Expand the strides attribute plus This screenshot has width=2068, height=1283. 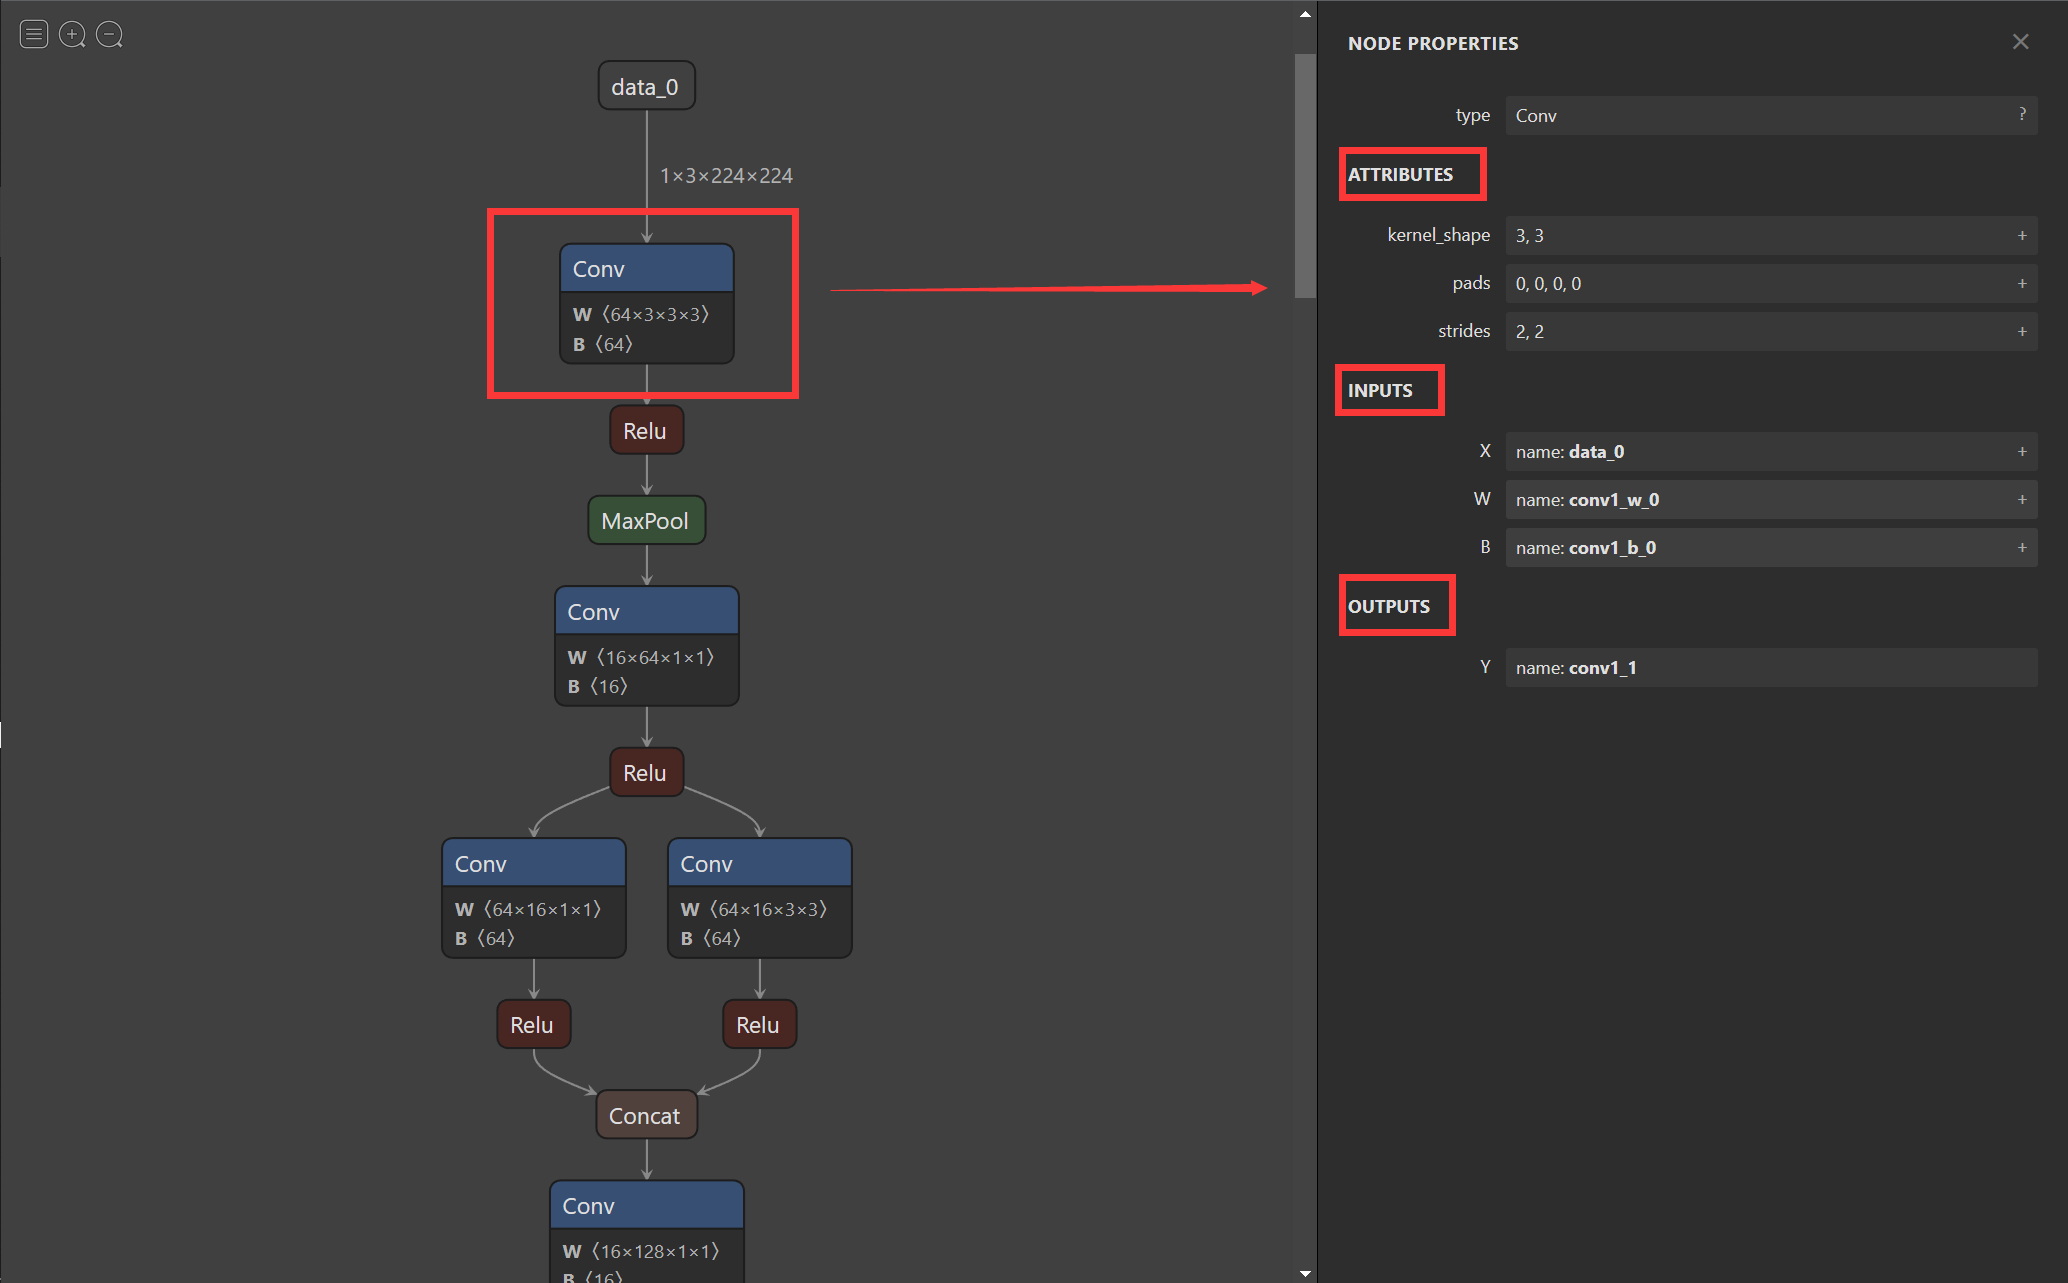pyautogui.click(x=2021, y=331)
